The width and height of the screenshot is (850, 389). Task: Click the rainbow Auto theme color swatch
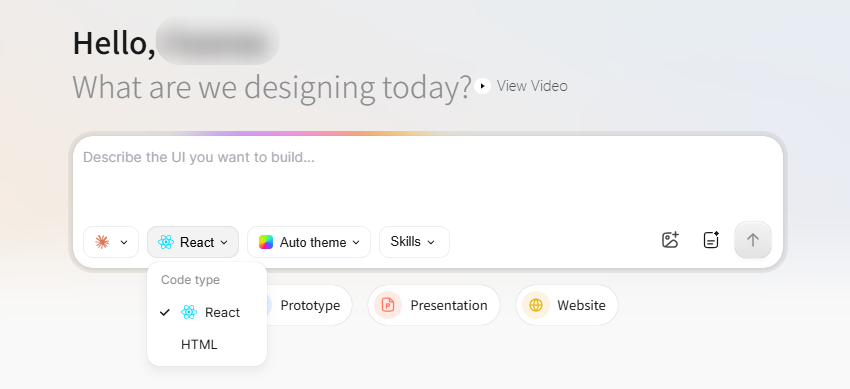pos(266,242)
